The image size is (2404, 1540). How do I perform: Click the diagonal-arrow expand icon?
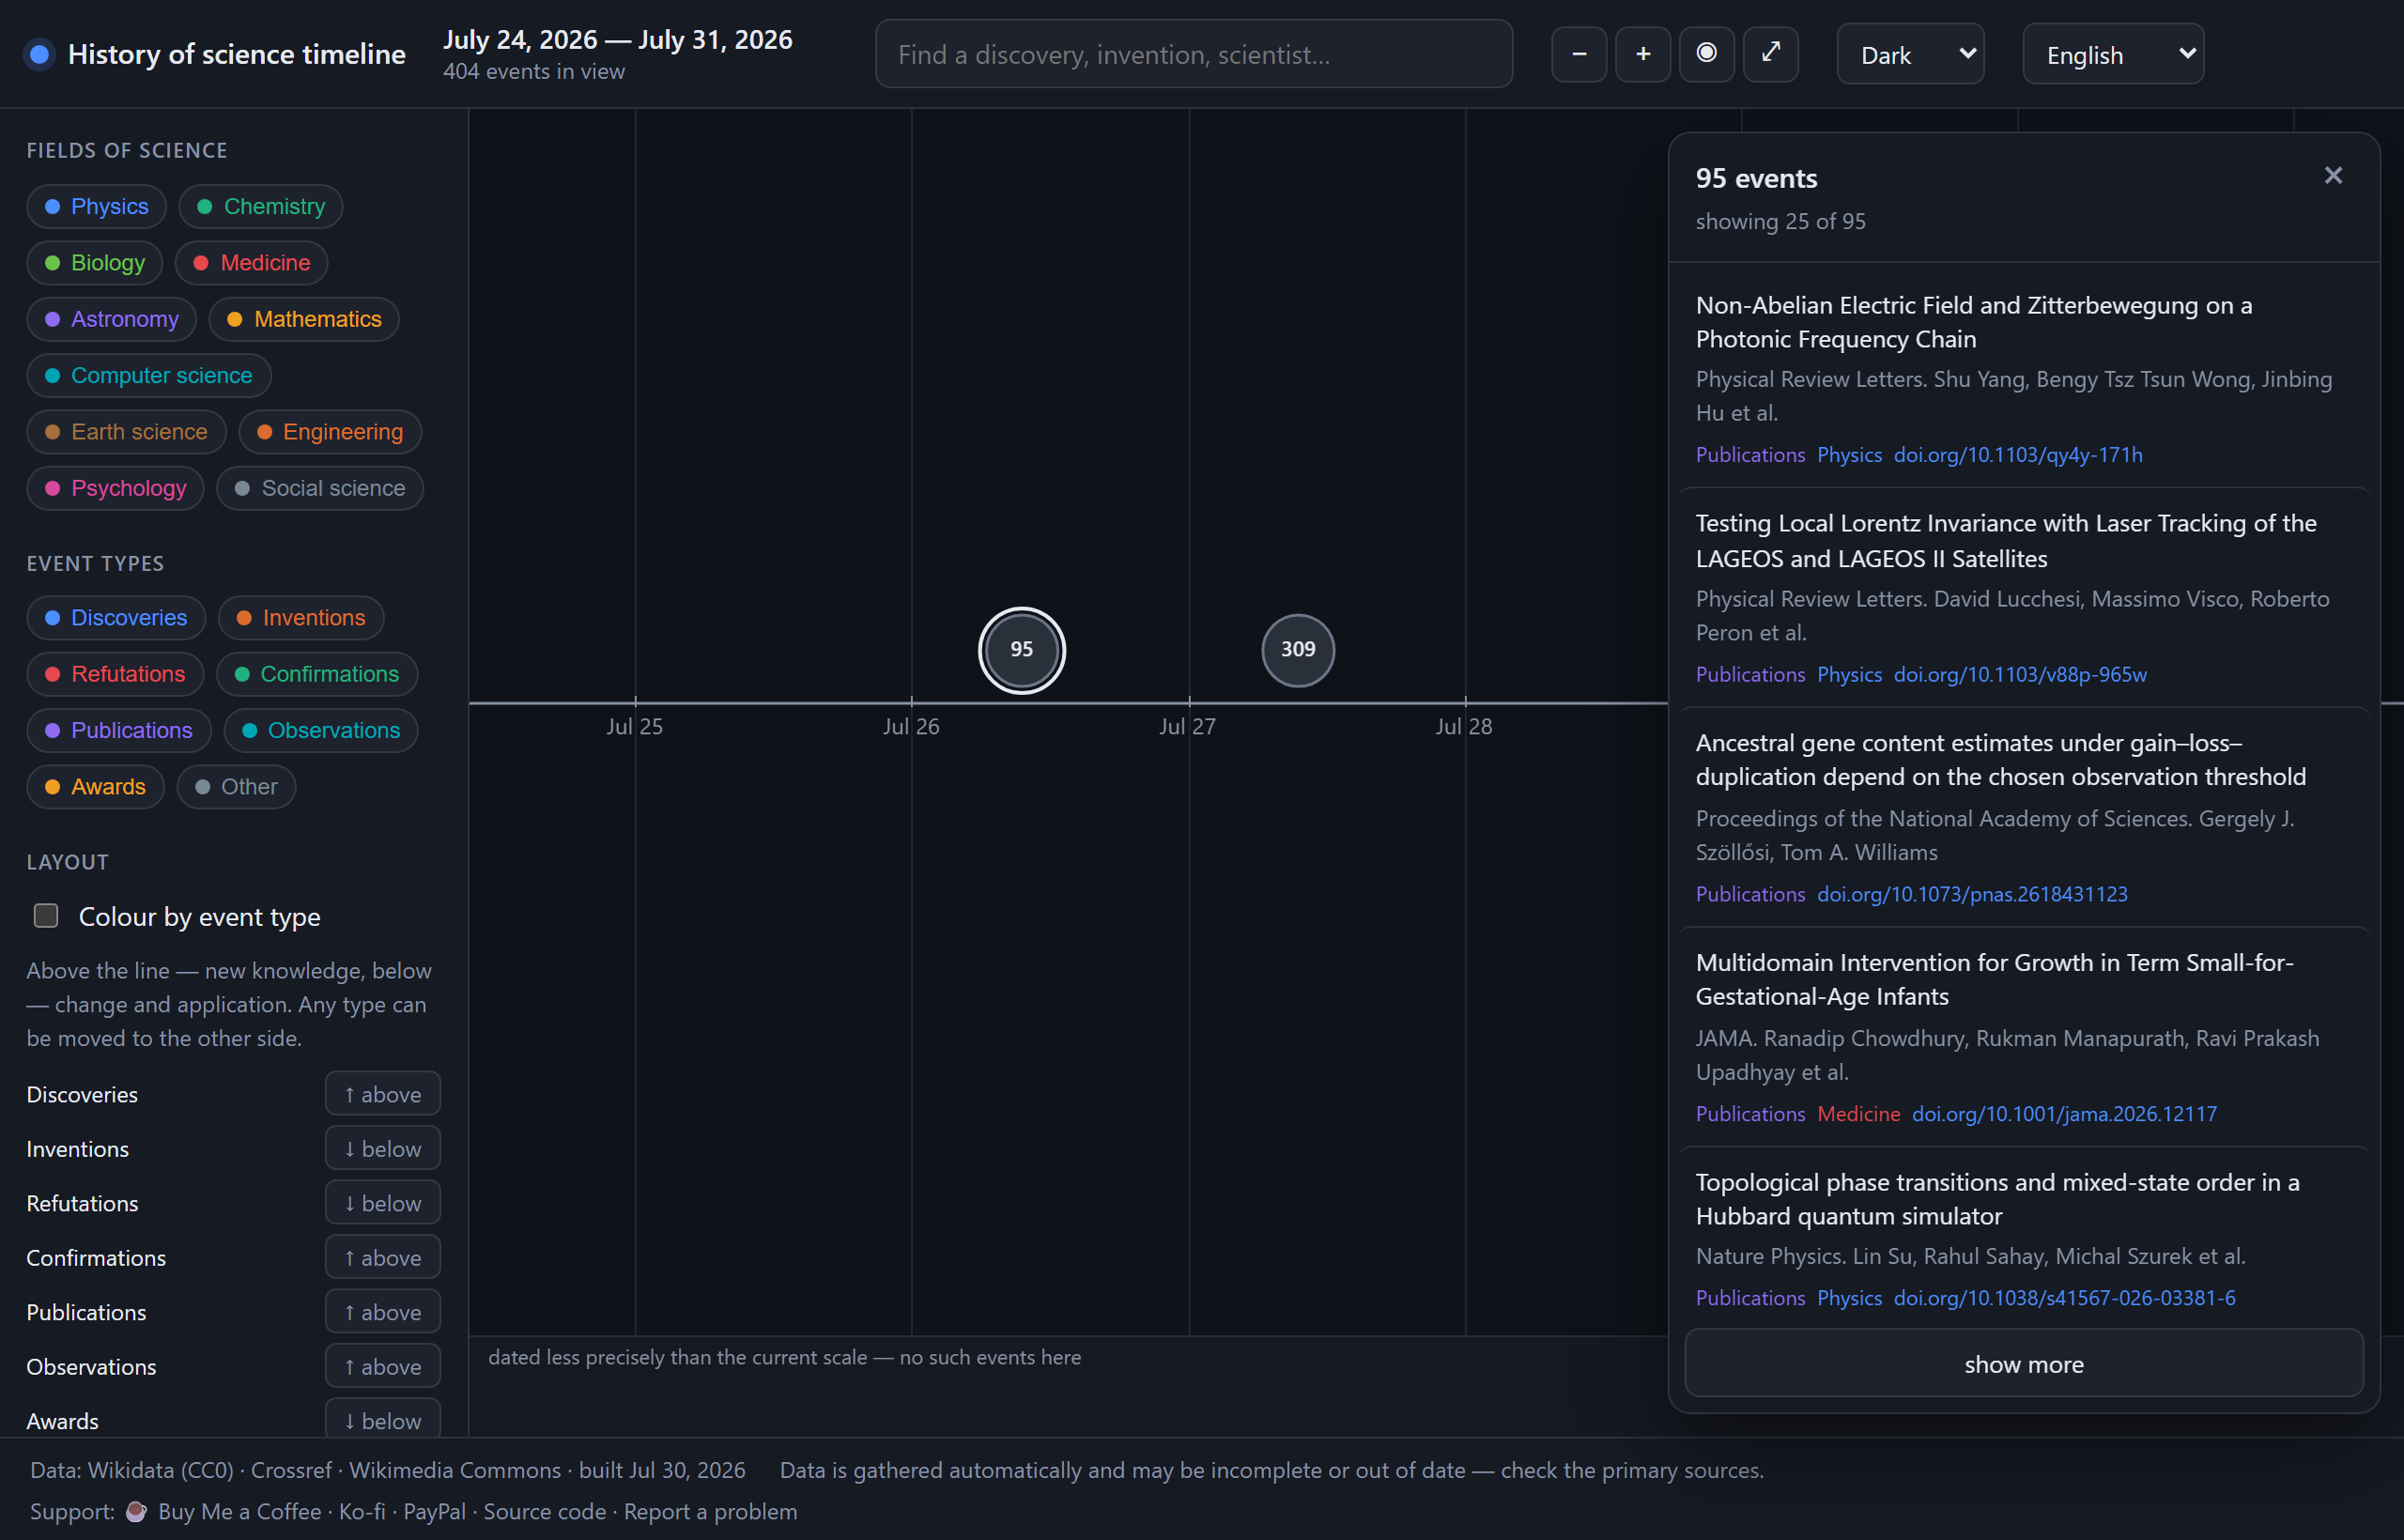(1771, 54)
